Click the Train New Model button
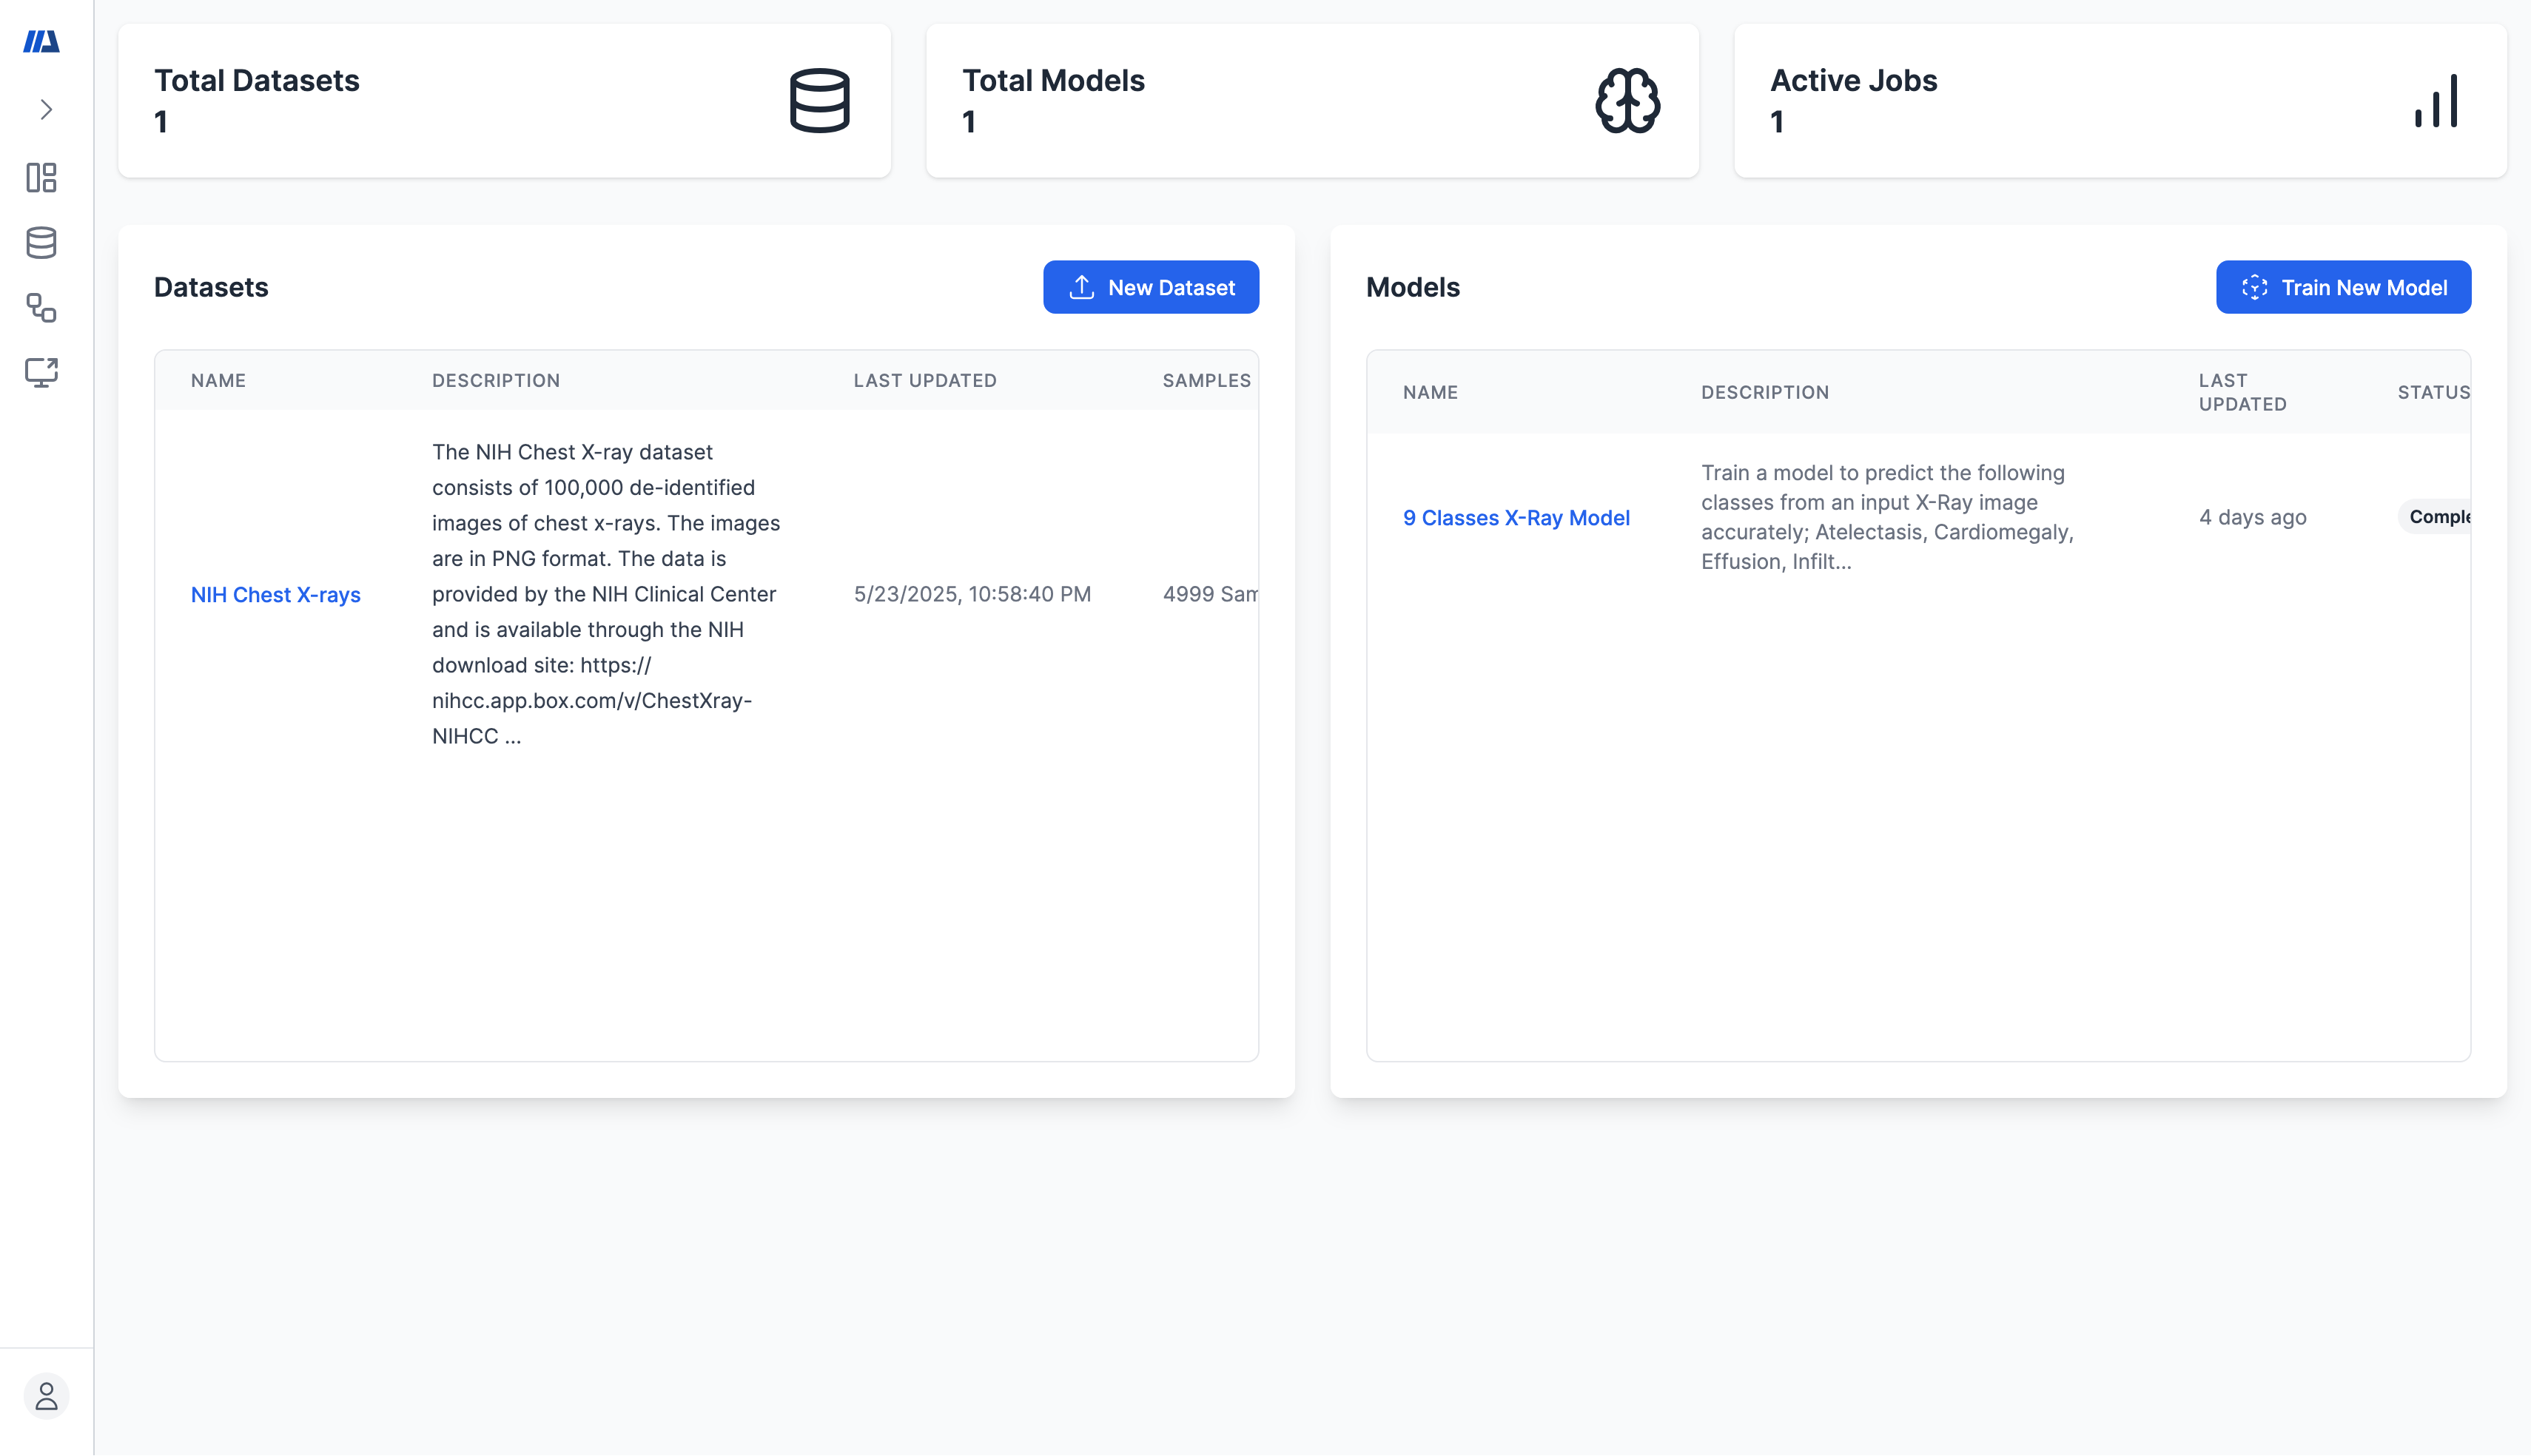Screen dimensions: 2531x1456 point(2343,288)
